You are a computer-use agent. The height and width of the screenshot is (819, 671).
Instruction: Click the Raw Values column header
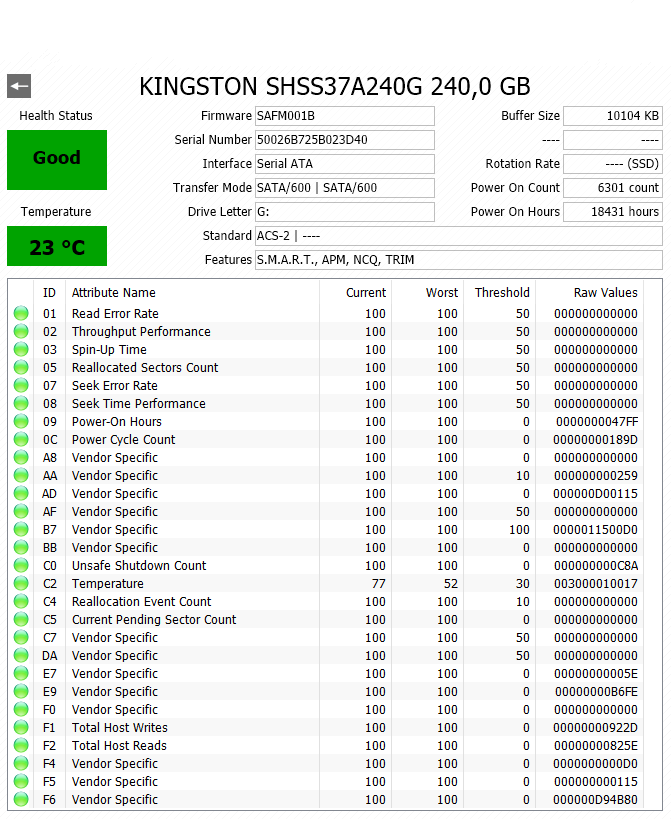pos(590,292)
